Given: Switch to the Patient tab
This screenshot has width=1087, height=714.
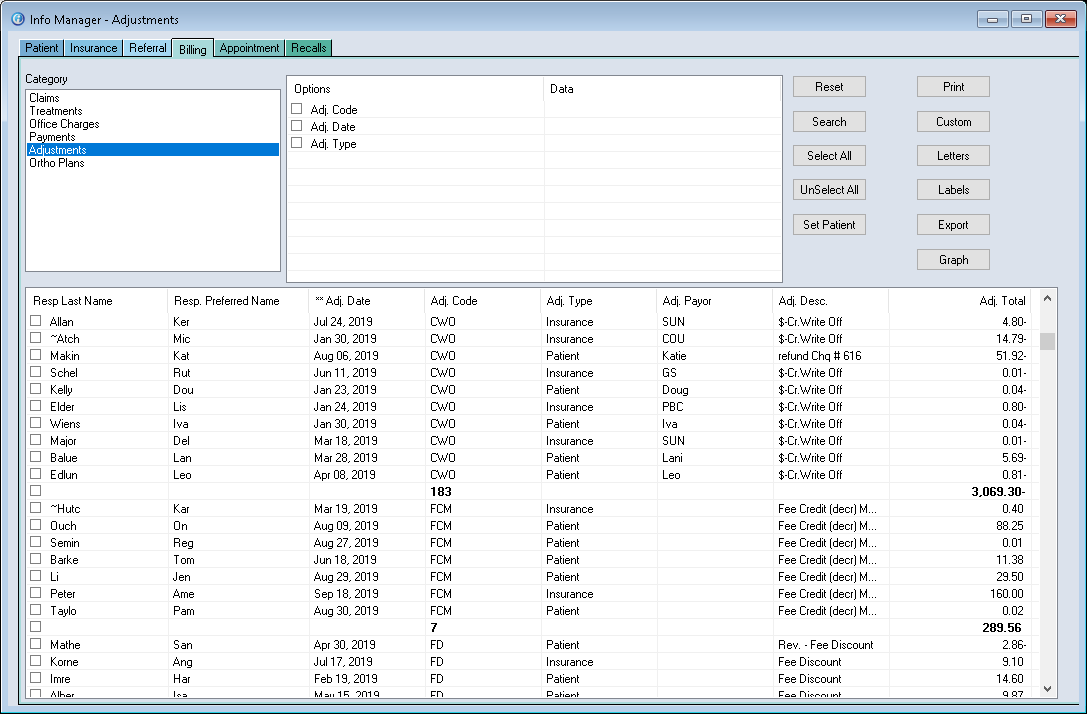Looking at the screenshot, I should pos(42,48).
